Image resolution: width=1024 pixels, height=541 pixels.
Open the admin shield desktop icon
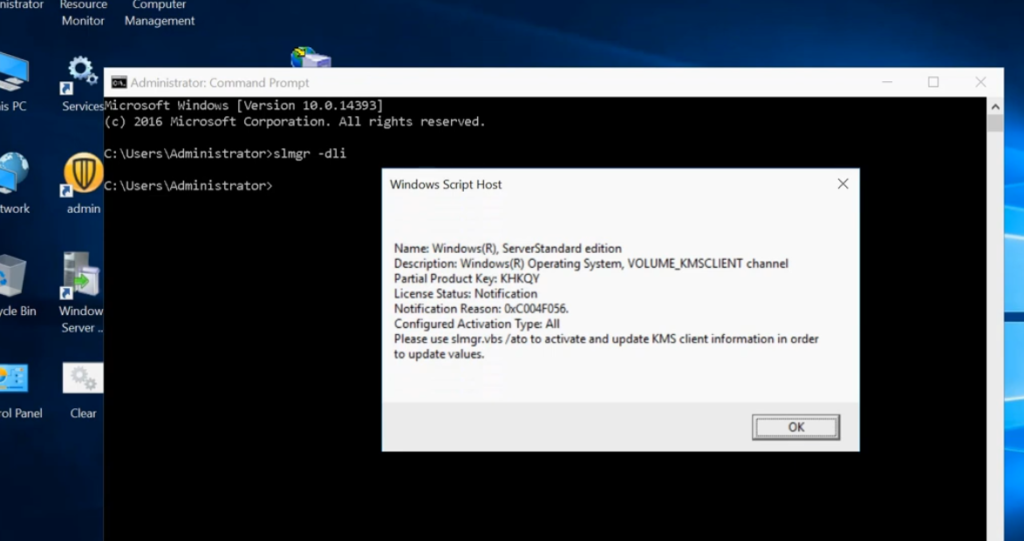pyautogui.click(x=84, y=176)
